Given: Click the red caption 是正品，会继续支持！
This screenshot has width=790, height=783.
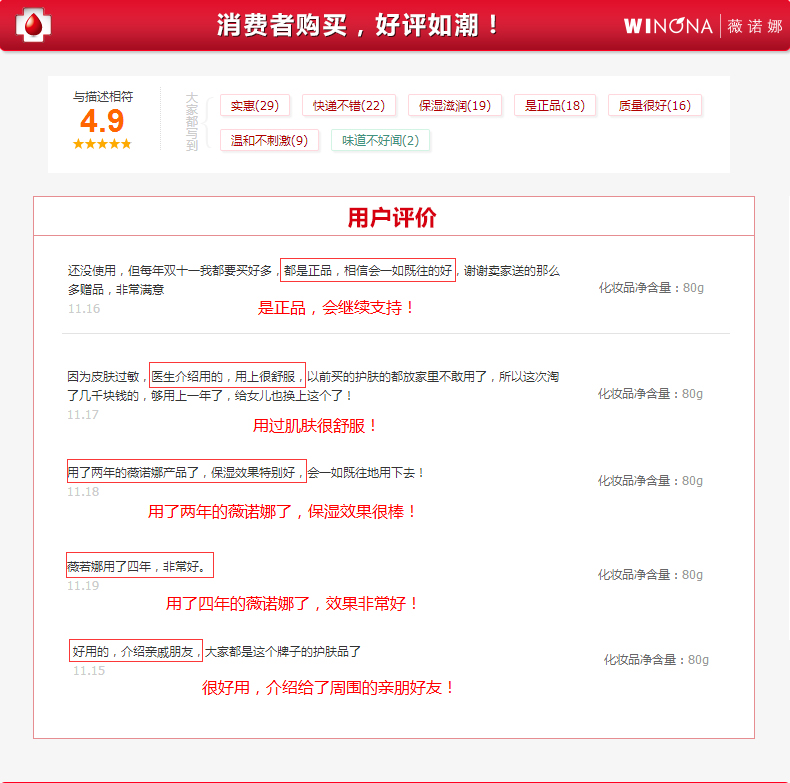Looking at the screenshot, I should coord(336,307).
